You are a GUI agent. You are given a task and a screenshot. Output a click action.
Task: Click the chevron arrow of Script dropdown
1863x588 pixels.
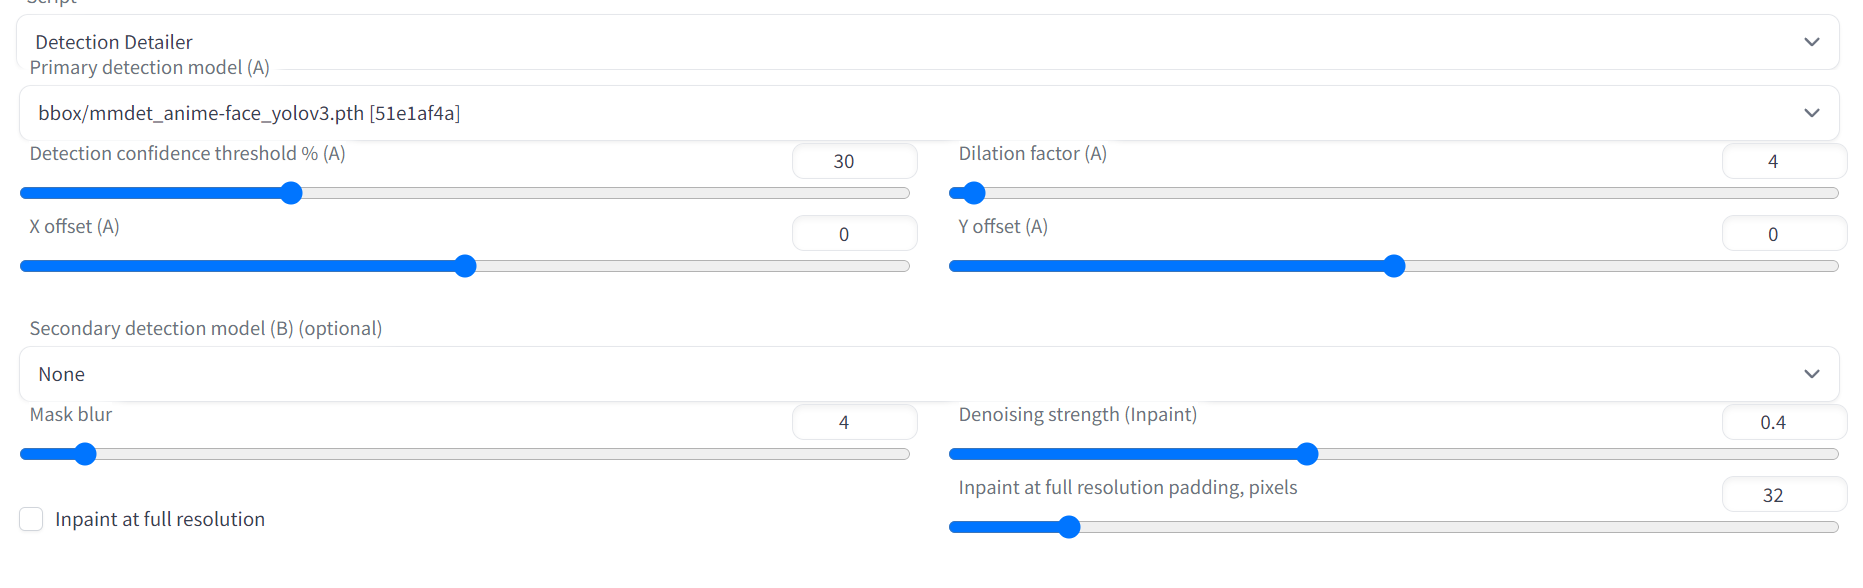(x=1811, y=42)
